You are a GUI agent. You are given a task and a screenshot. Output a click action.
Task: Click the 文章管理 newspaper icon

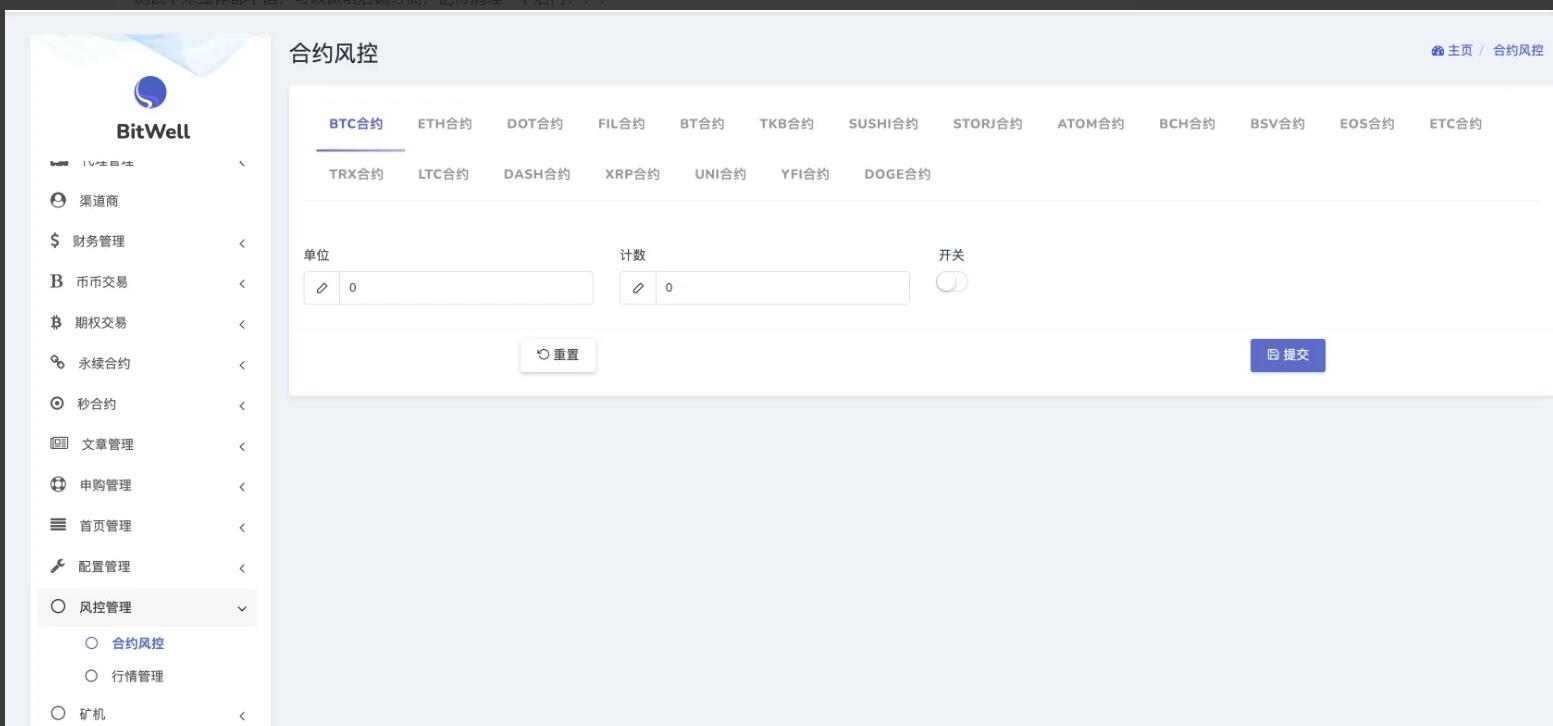pyautogui.click(x=59, y=444)
